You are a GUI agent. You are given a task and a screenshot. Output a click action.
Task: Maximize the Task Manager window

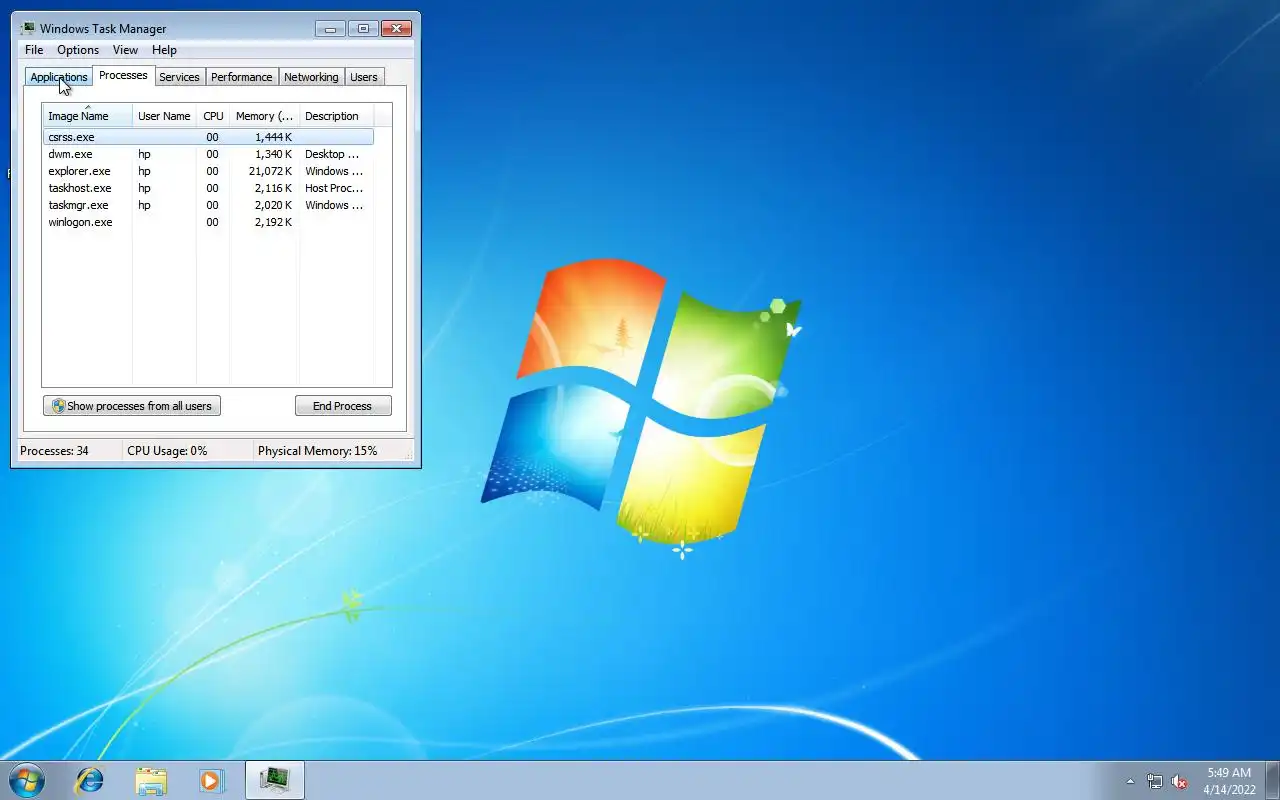(363, 28)
